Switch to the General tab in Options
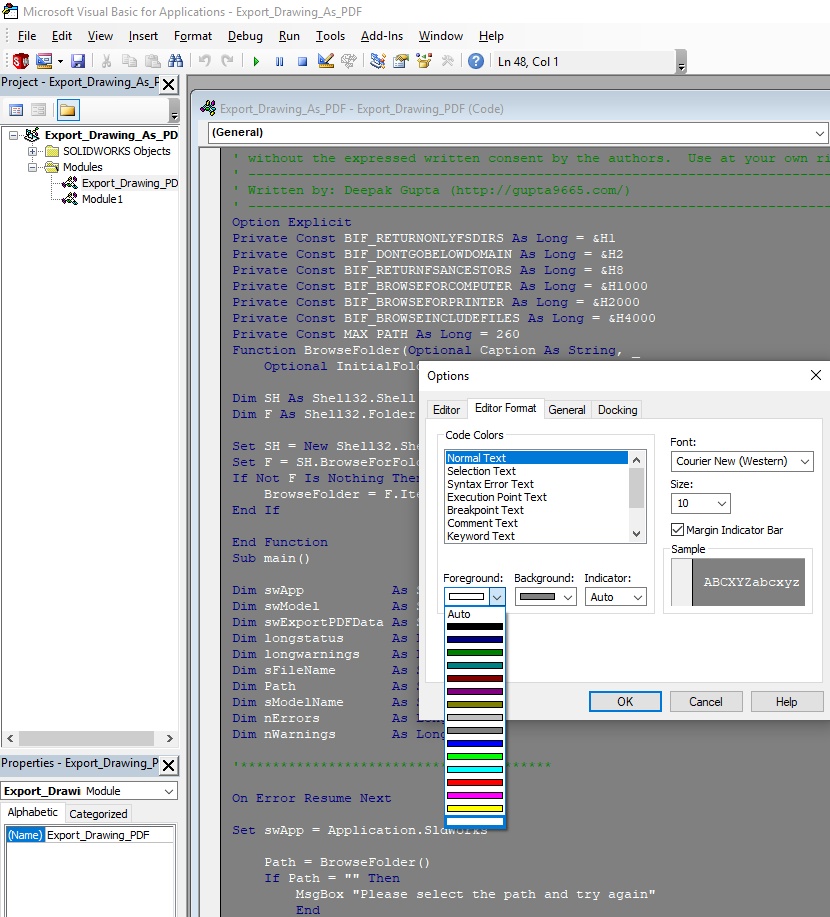The image size is (830, 917). (567, 410)
